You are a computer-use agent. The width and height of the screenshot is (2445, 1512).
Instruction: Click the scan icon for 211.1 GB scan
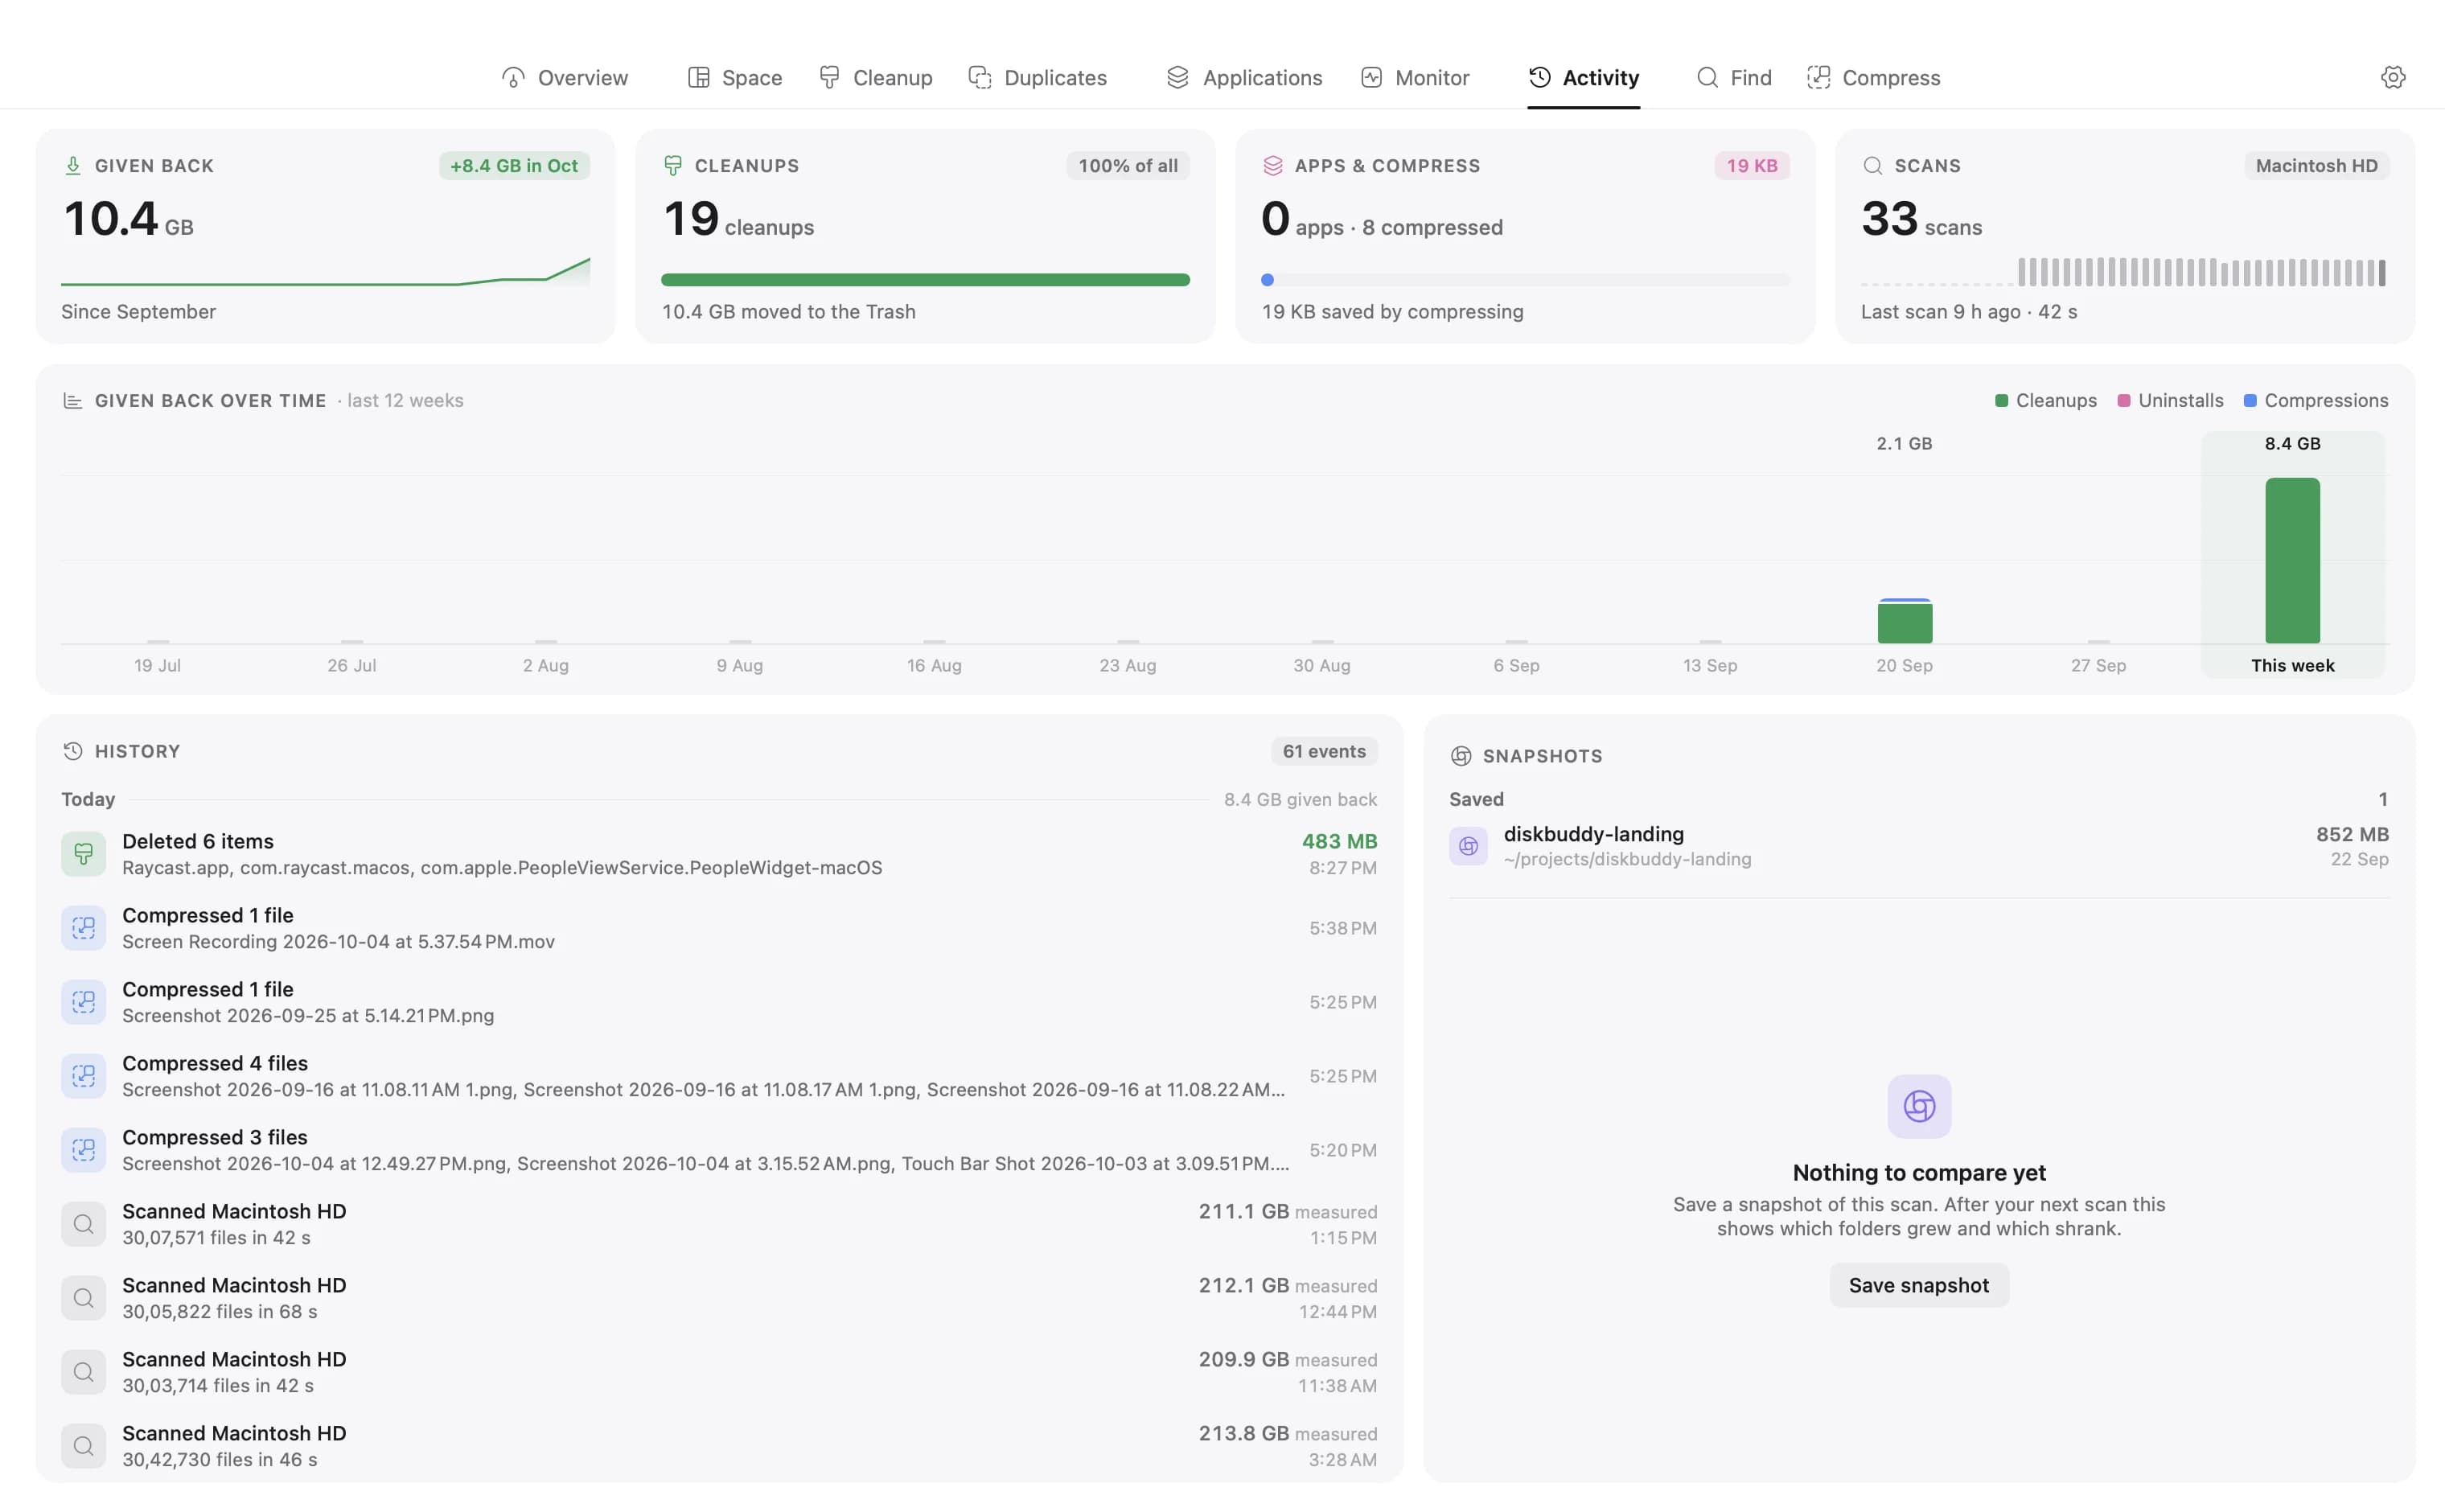click(83, 1224)
